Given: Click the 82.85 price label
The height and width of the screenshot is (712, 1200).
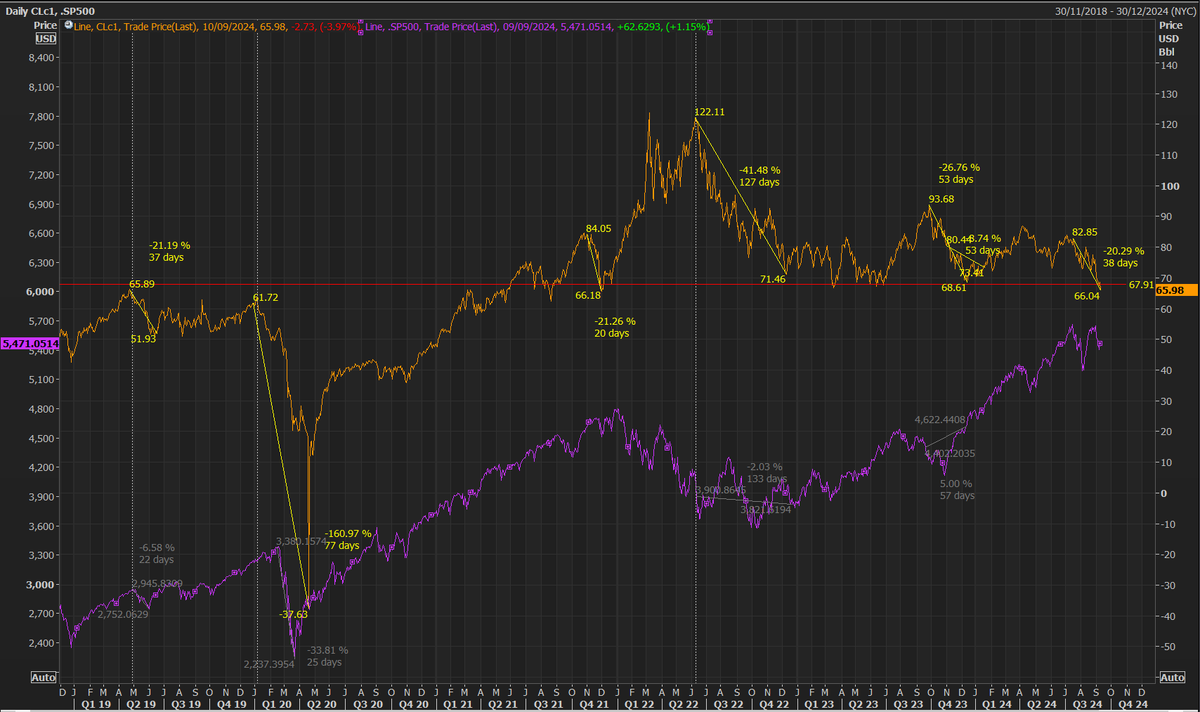Looking at the screenshot, I should (x=1085, y=231).
